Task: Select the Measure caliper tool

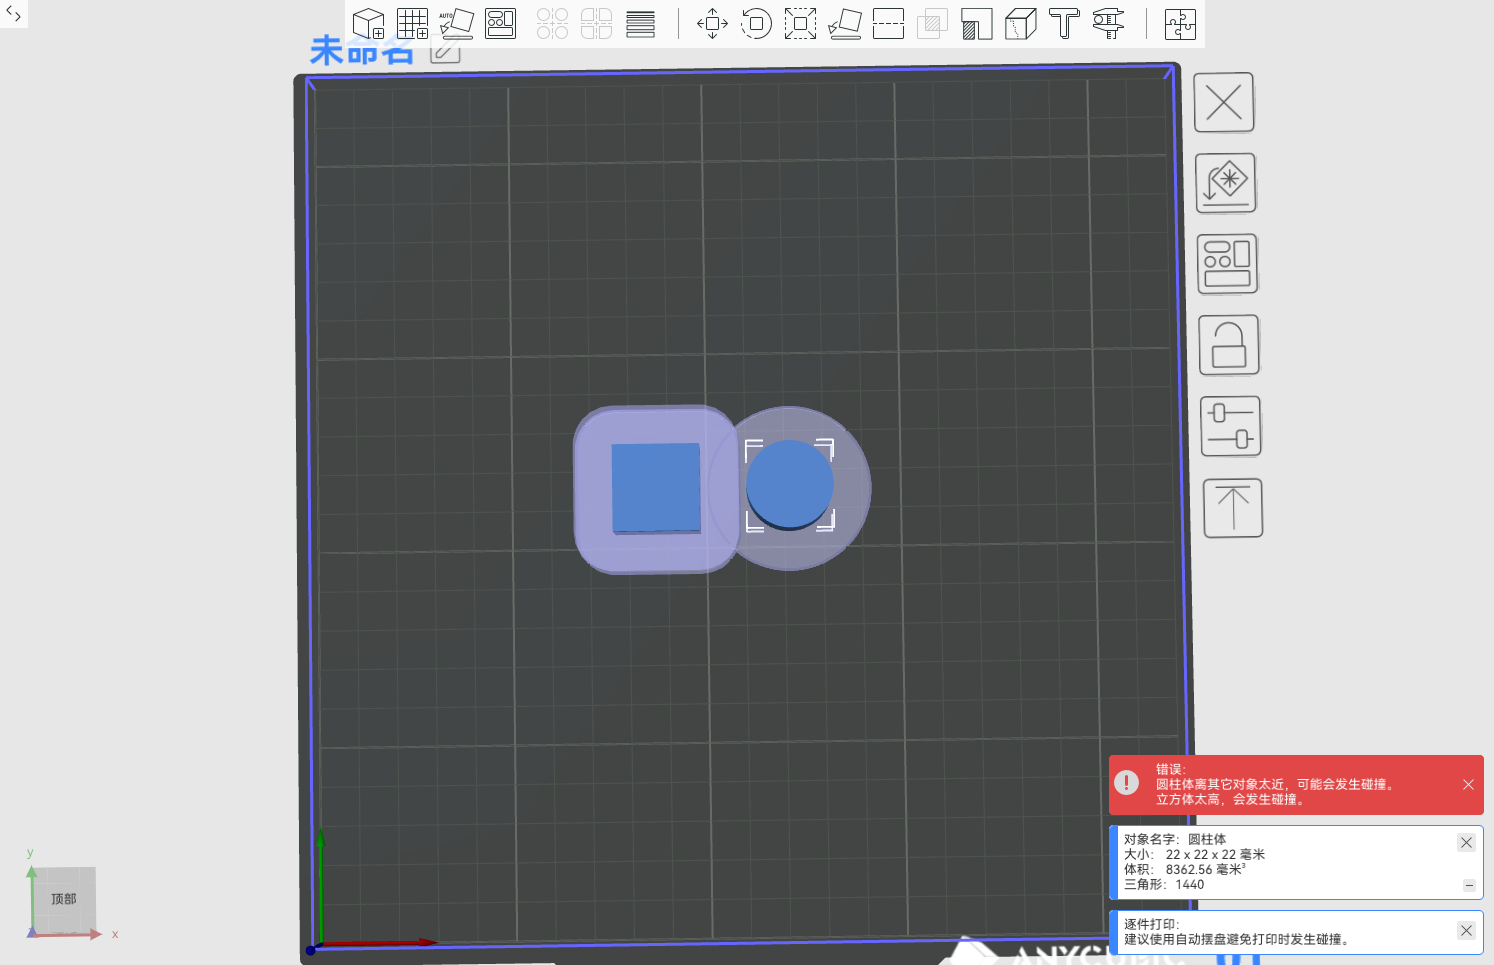Action: (x=1108, y=23)
